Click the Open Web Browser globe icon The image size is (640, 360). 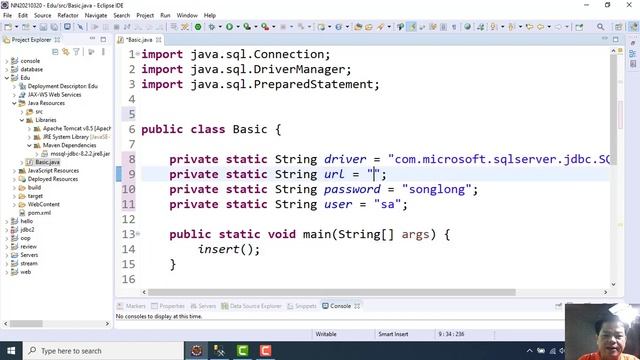pos(467,27)
